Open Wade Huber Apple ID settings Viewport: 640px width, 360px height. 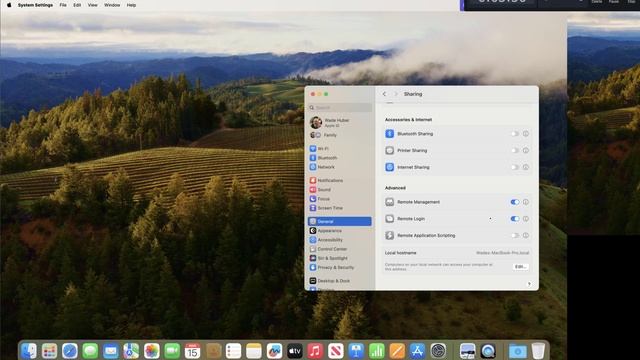[x=340, y=122]
